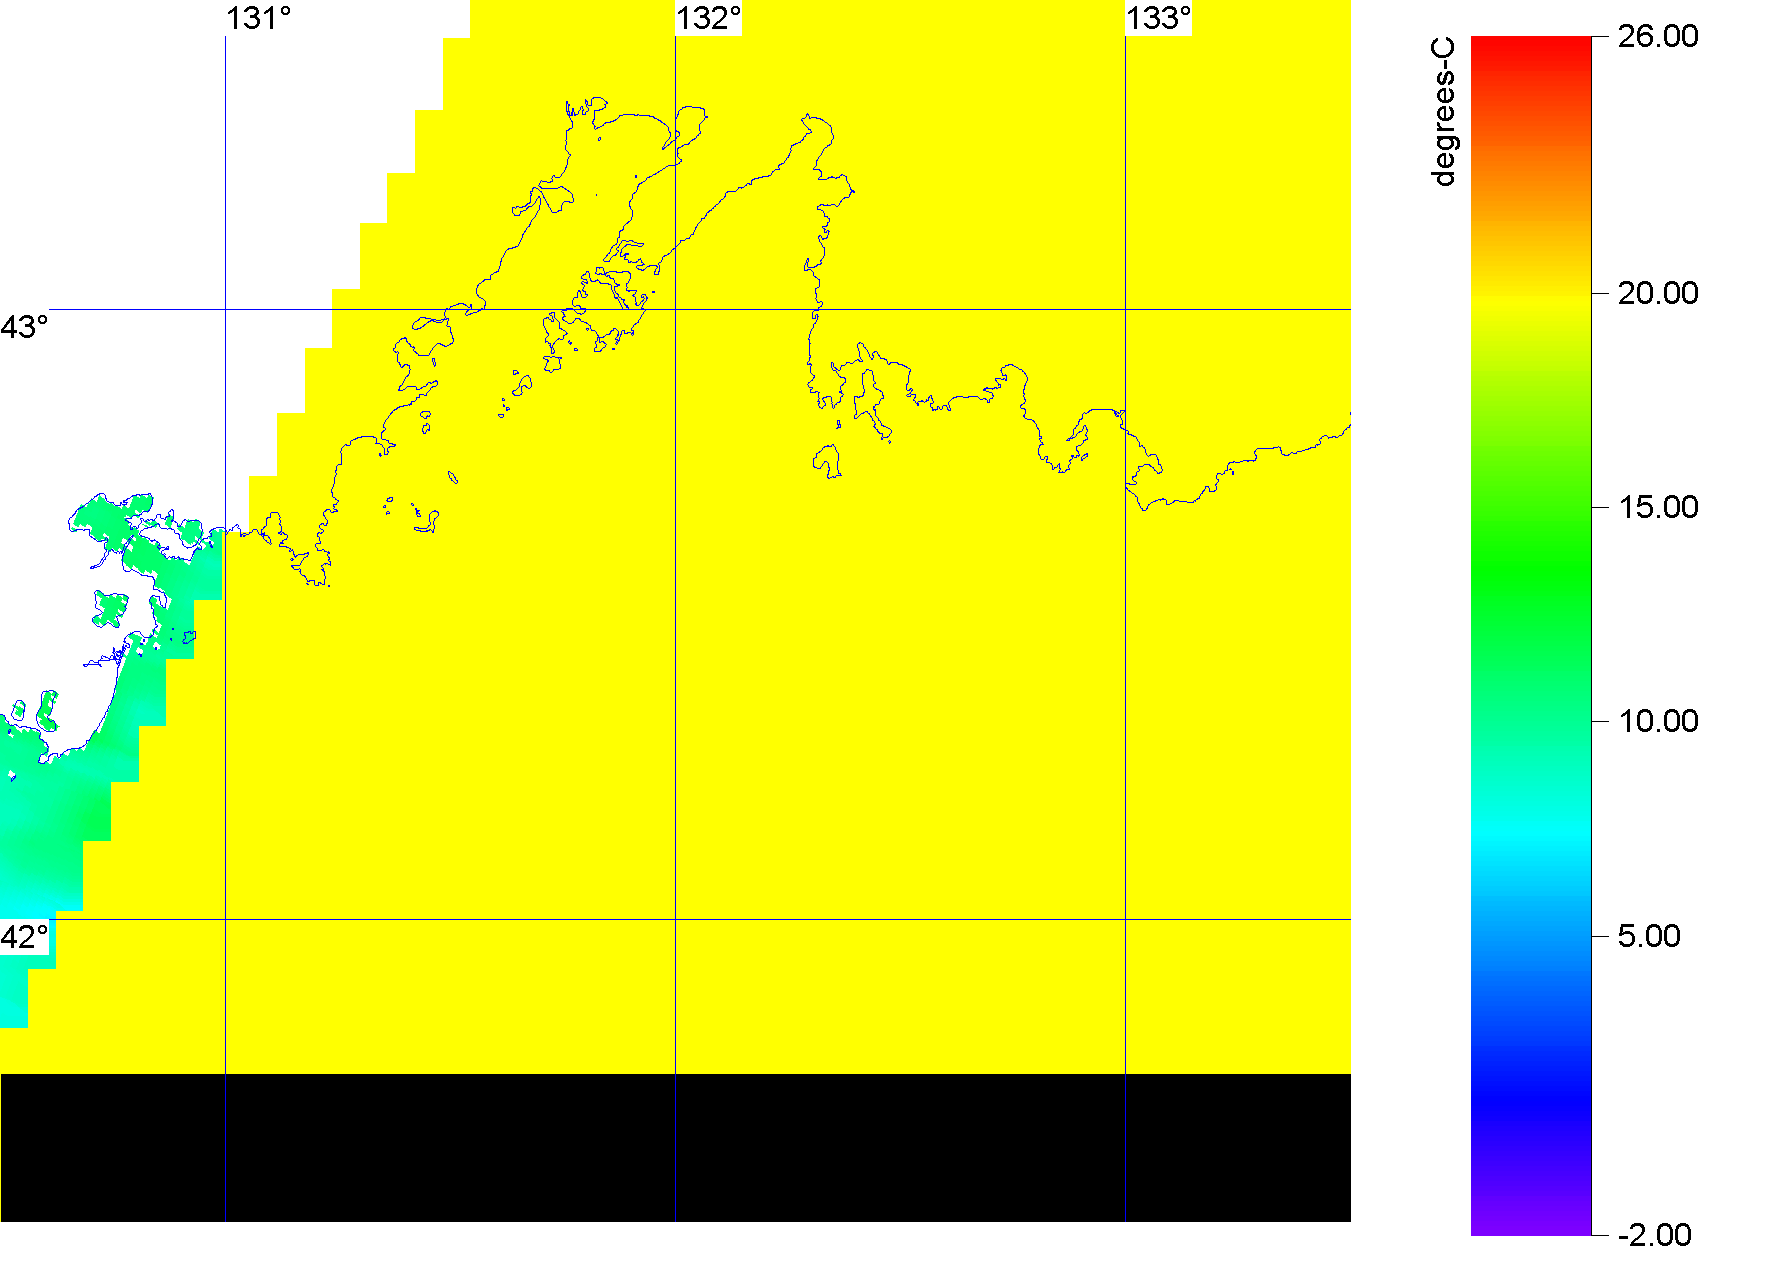Click the degrees-C axis label

[1444, 112]
